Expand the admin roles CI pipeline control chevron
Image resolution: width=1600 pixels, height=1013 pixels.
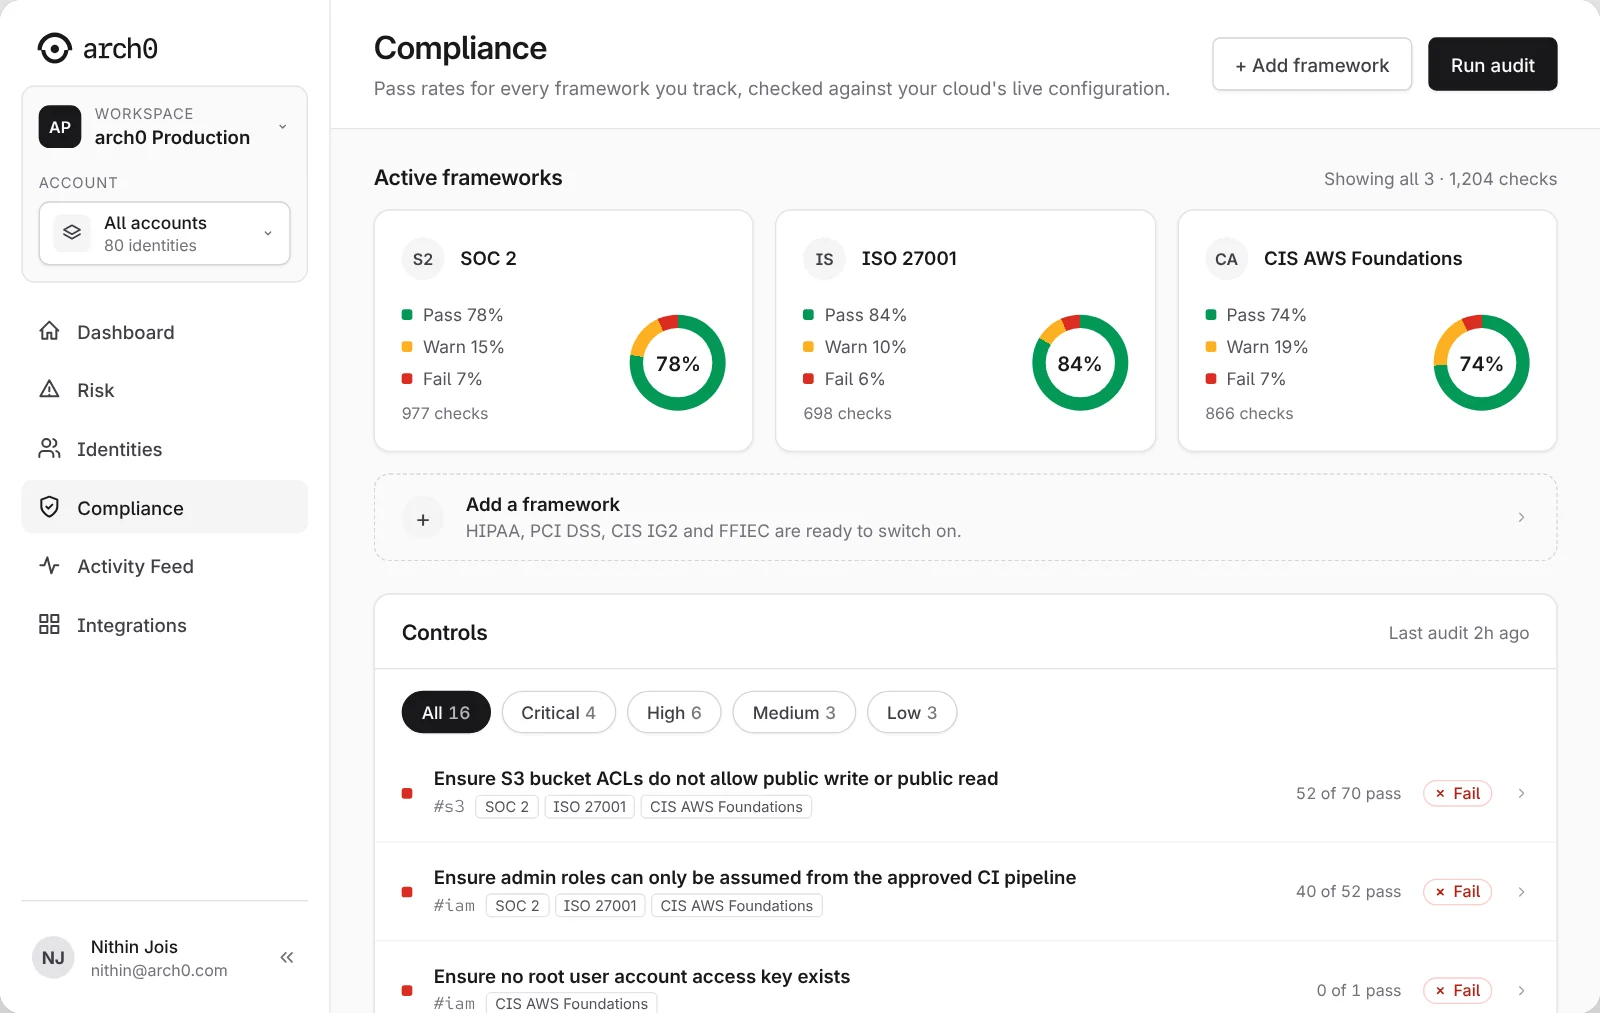[x=1521, y=891]
